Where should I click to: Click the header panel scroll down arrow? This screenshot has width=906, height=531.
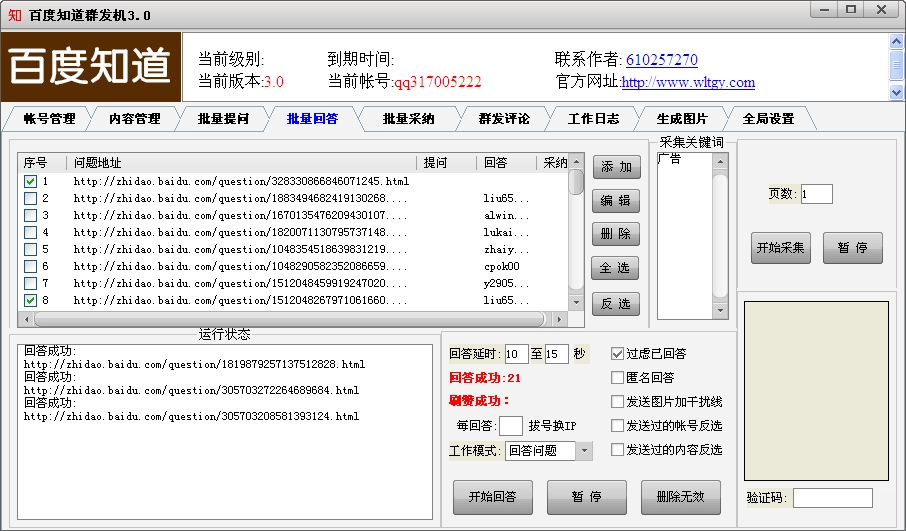pyautogui.click(x=896, y=92)
